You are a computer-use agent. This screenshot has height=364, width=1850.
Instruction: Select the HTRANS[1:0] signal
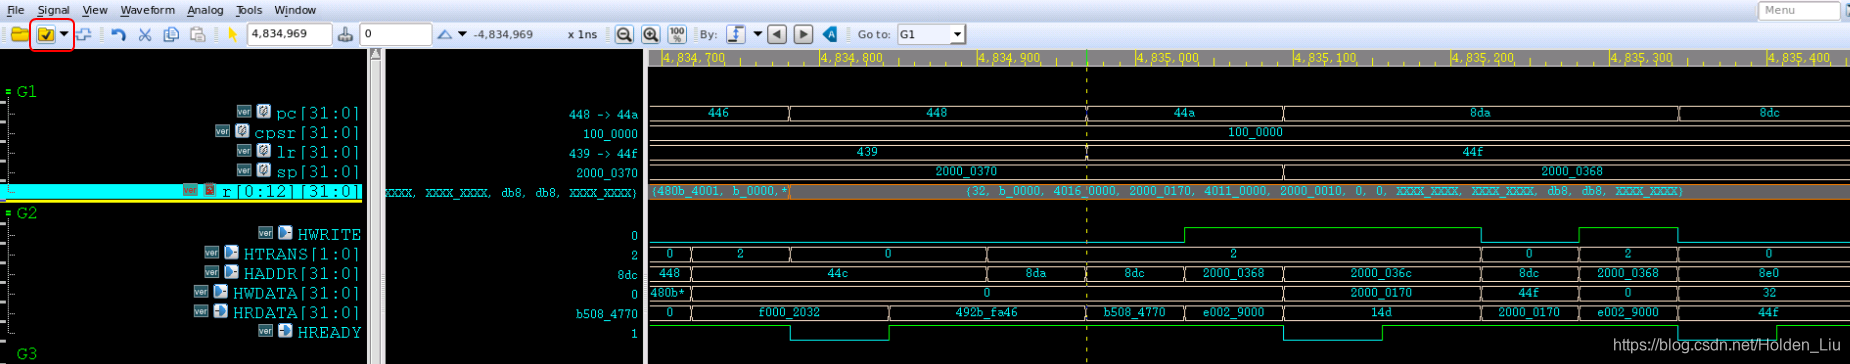click(301, 254)
